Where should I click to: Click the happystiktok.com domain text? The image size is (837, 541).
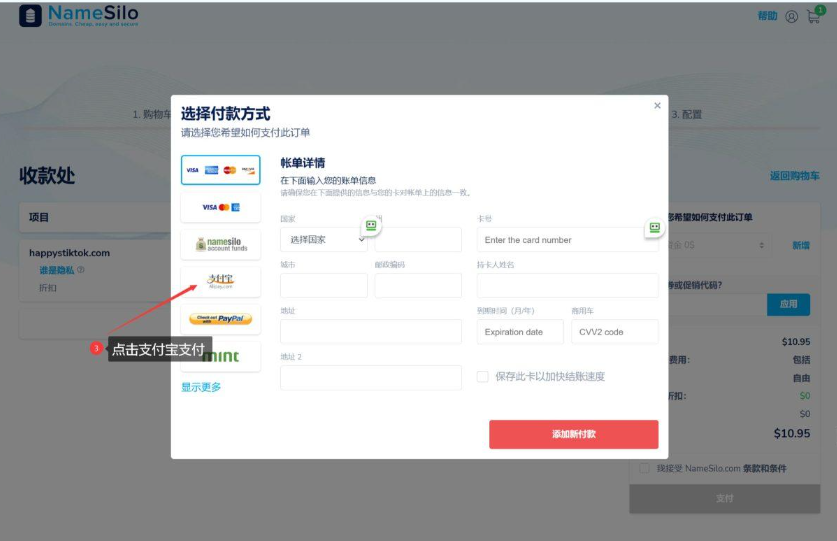(69, 253)
